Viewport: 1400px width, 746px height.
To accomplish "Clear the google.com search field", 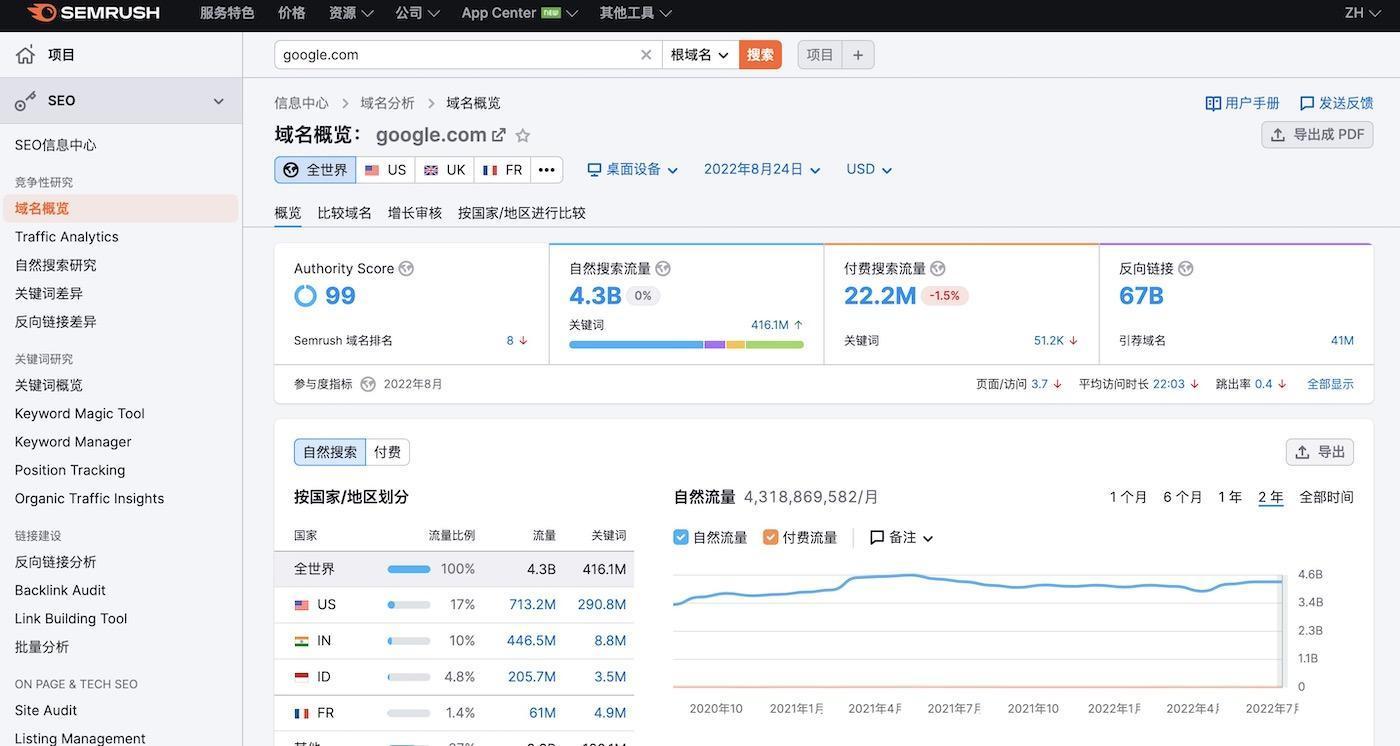I will (646, 55).
